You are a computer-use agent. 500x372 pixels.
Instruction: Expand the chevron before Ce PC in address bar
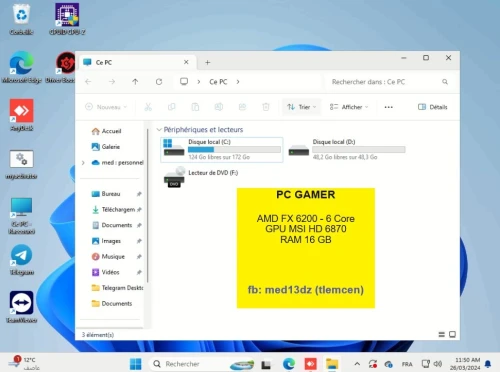[x=199, y=82]
